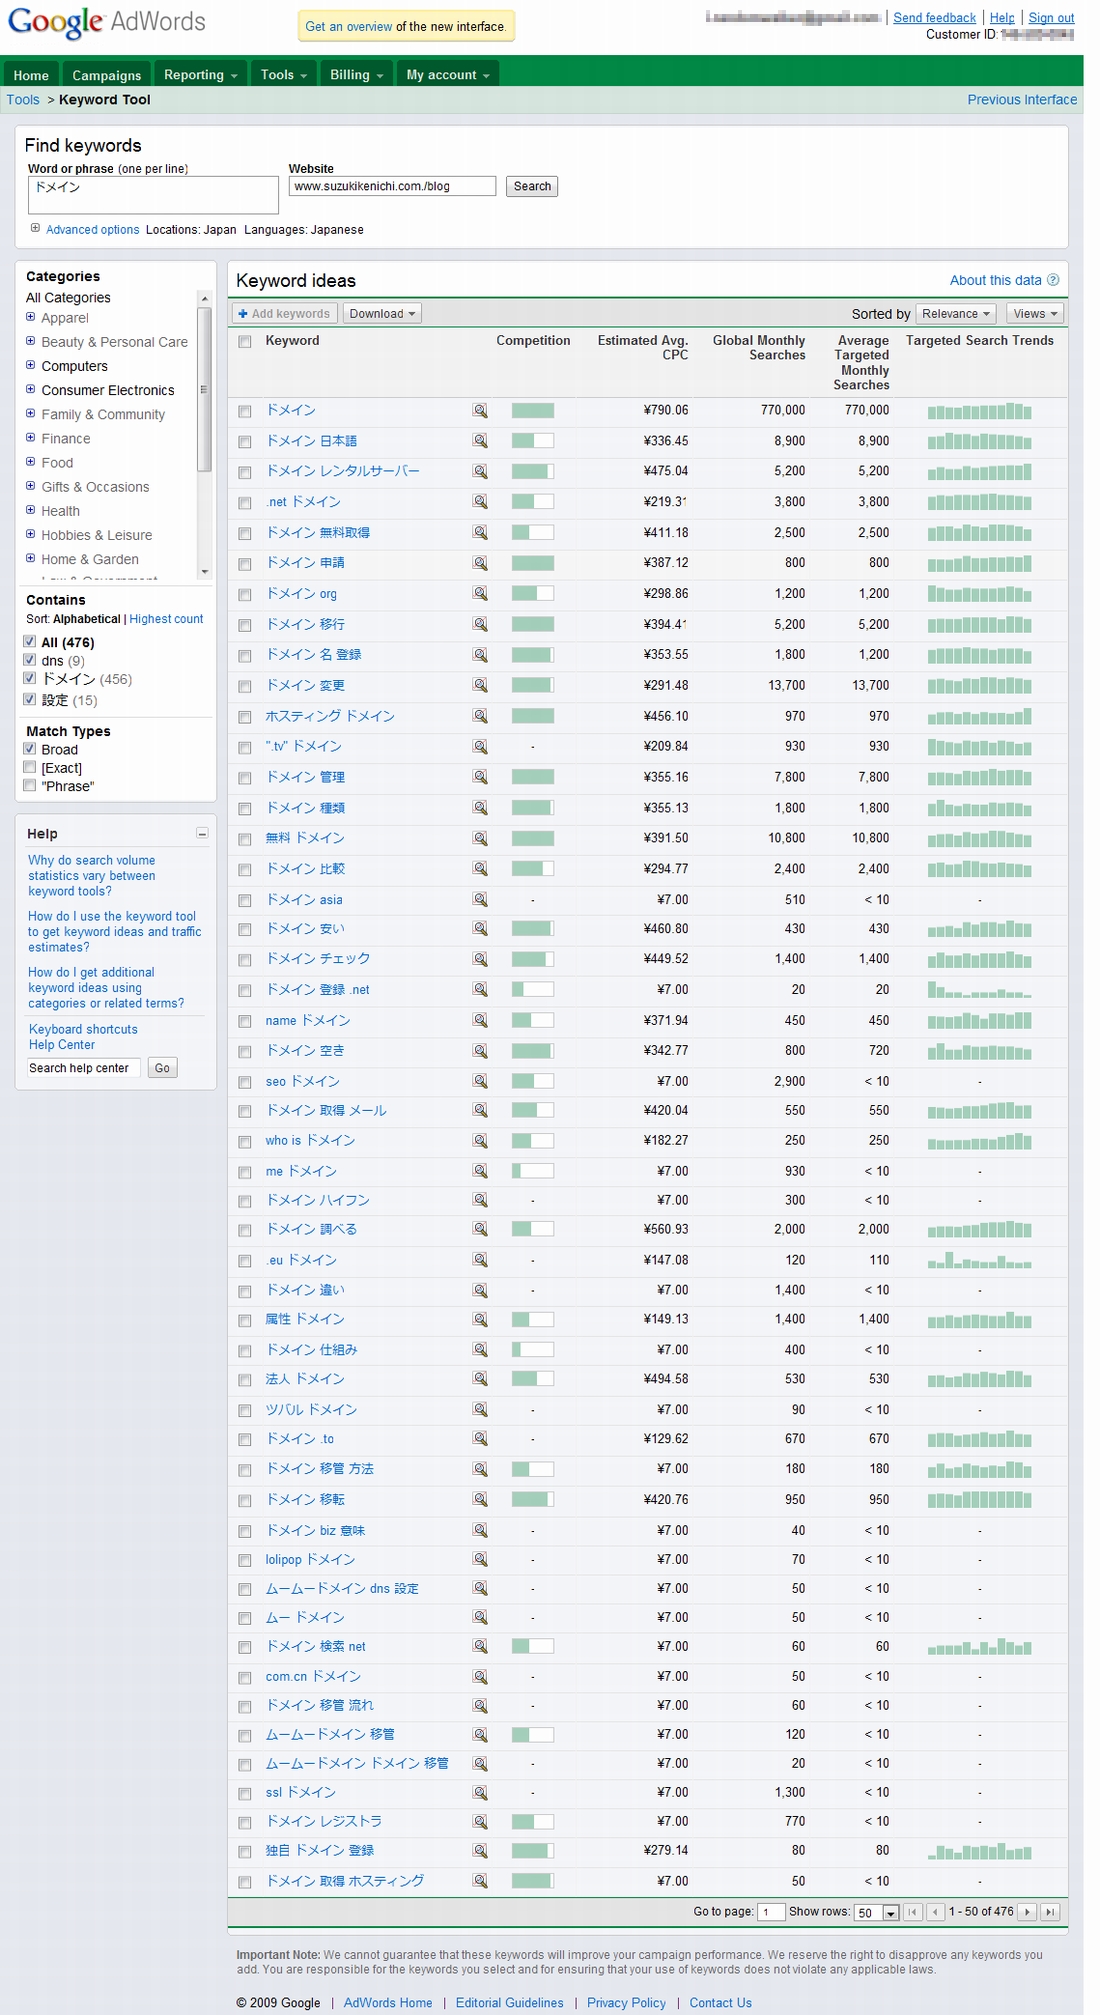The image size is (1100, 2015).
Task: Click the Help Center Go button
Action: point(162,1068)
